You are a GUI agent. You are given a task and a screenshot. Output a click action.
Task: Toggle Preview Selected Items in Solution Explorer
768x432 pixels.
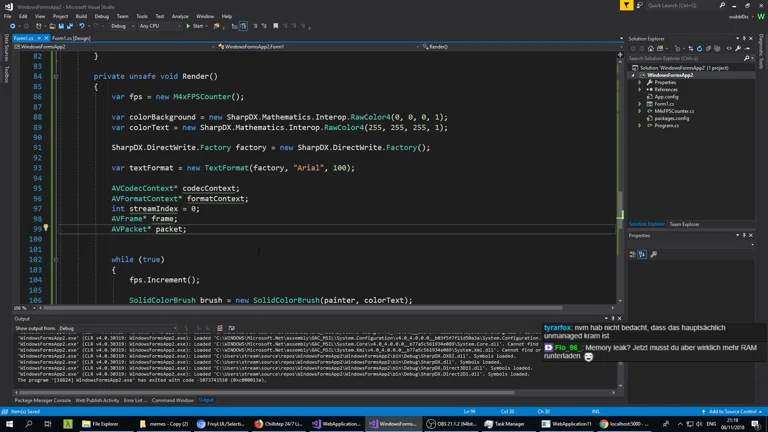747,48
